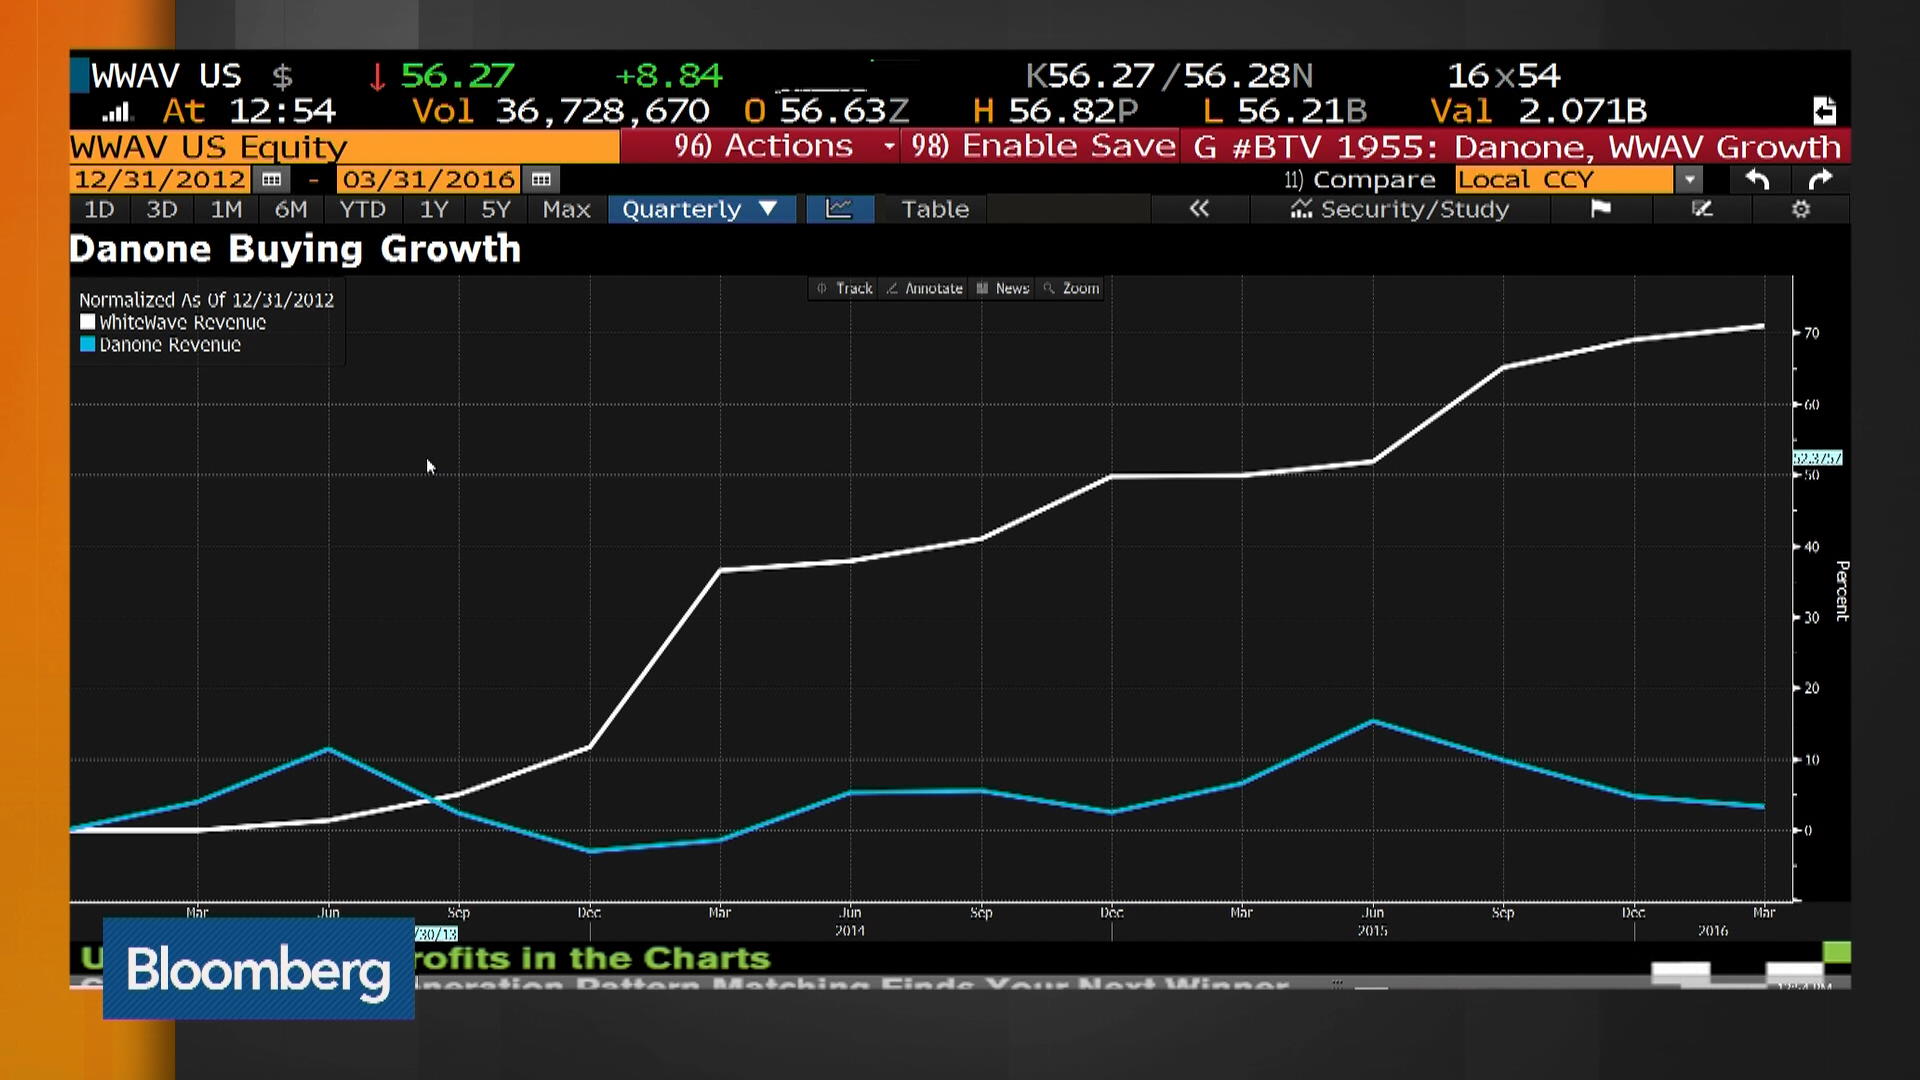Click 98) Enable Save button
The width and height of the screenshot is (1920, 1080).
pos(1041,146)
